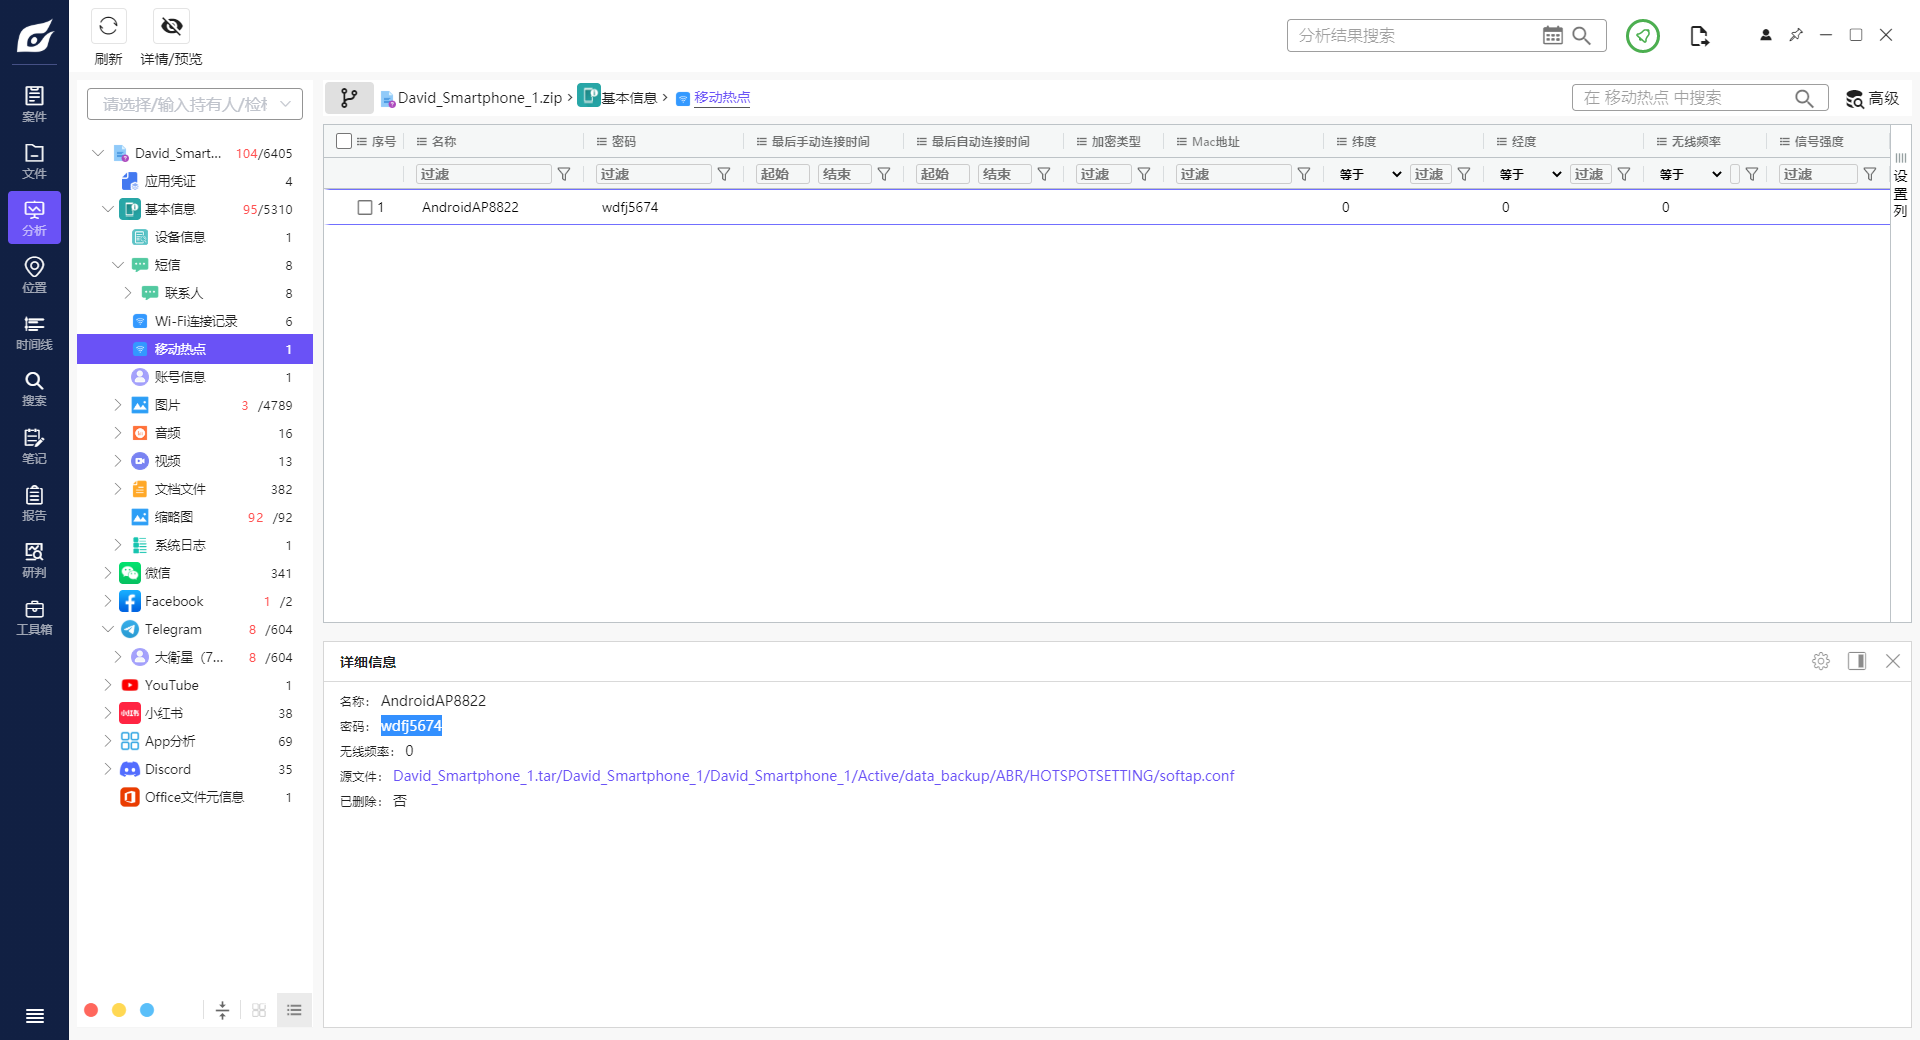Open the 时间线 timeline sidebar icon

34,331
